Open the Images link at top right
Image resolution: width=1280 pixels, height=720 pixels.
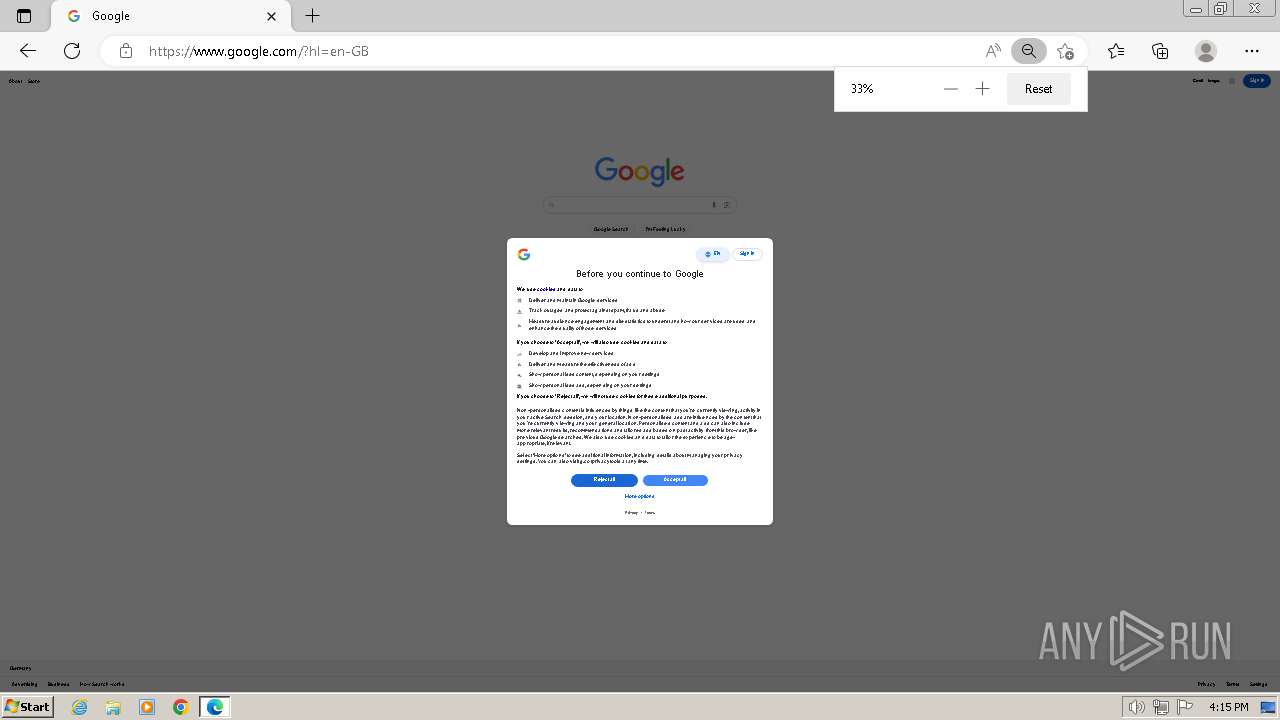pyautogui.click(x=1214, y=81)
